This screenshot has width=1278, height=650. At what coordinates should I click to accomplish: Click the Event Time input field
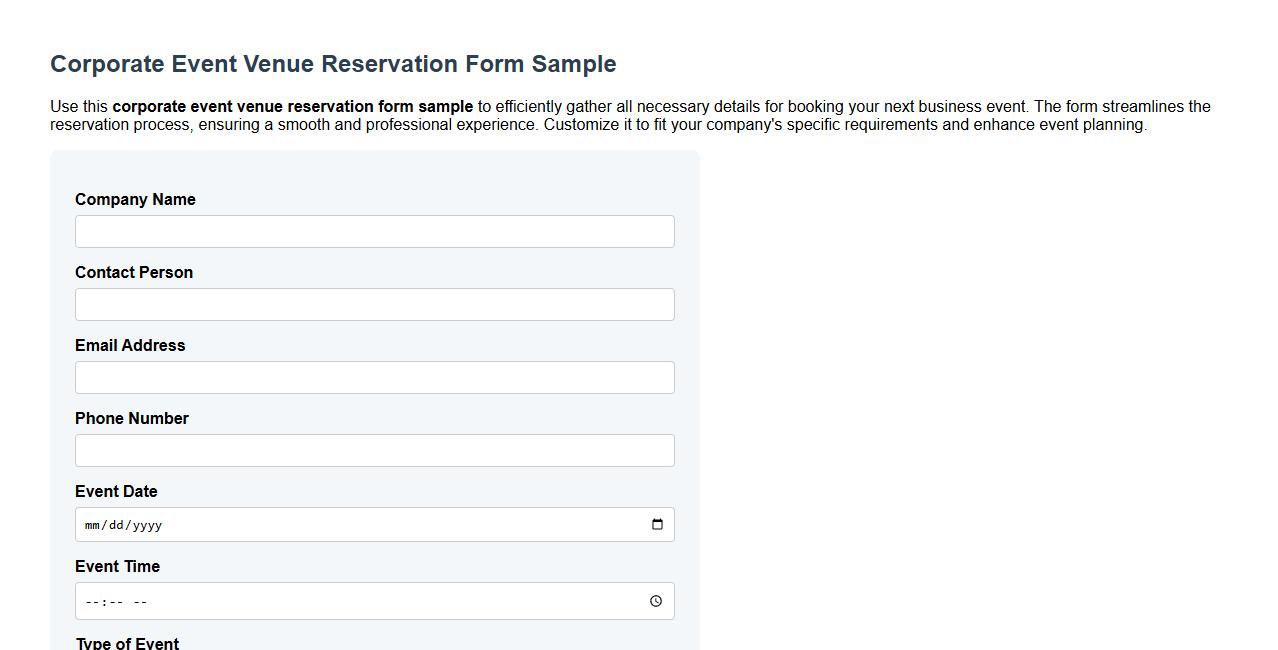[300, 601]
